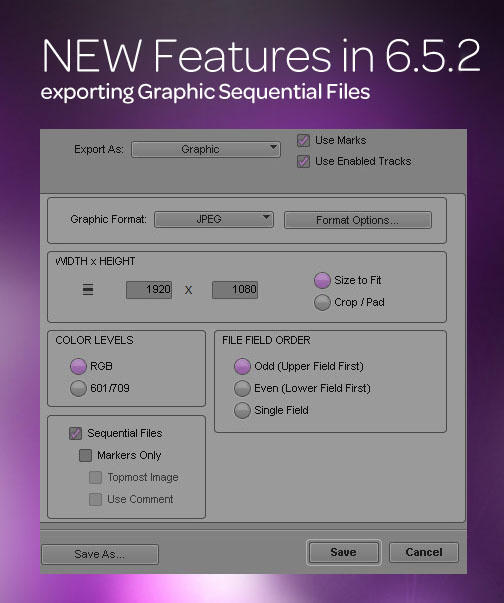
Task: Uncheck Use Enabled Tracks checkbox
Action: point(303,162)
